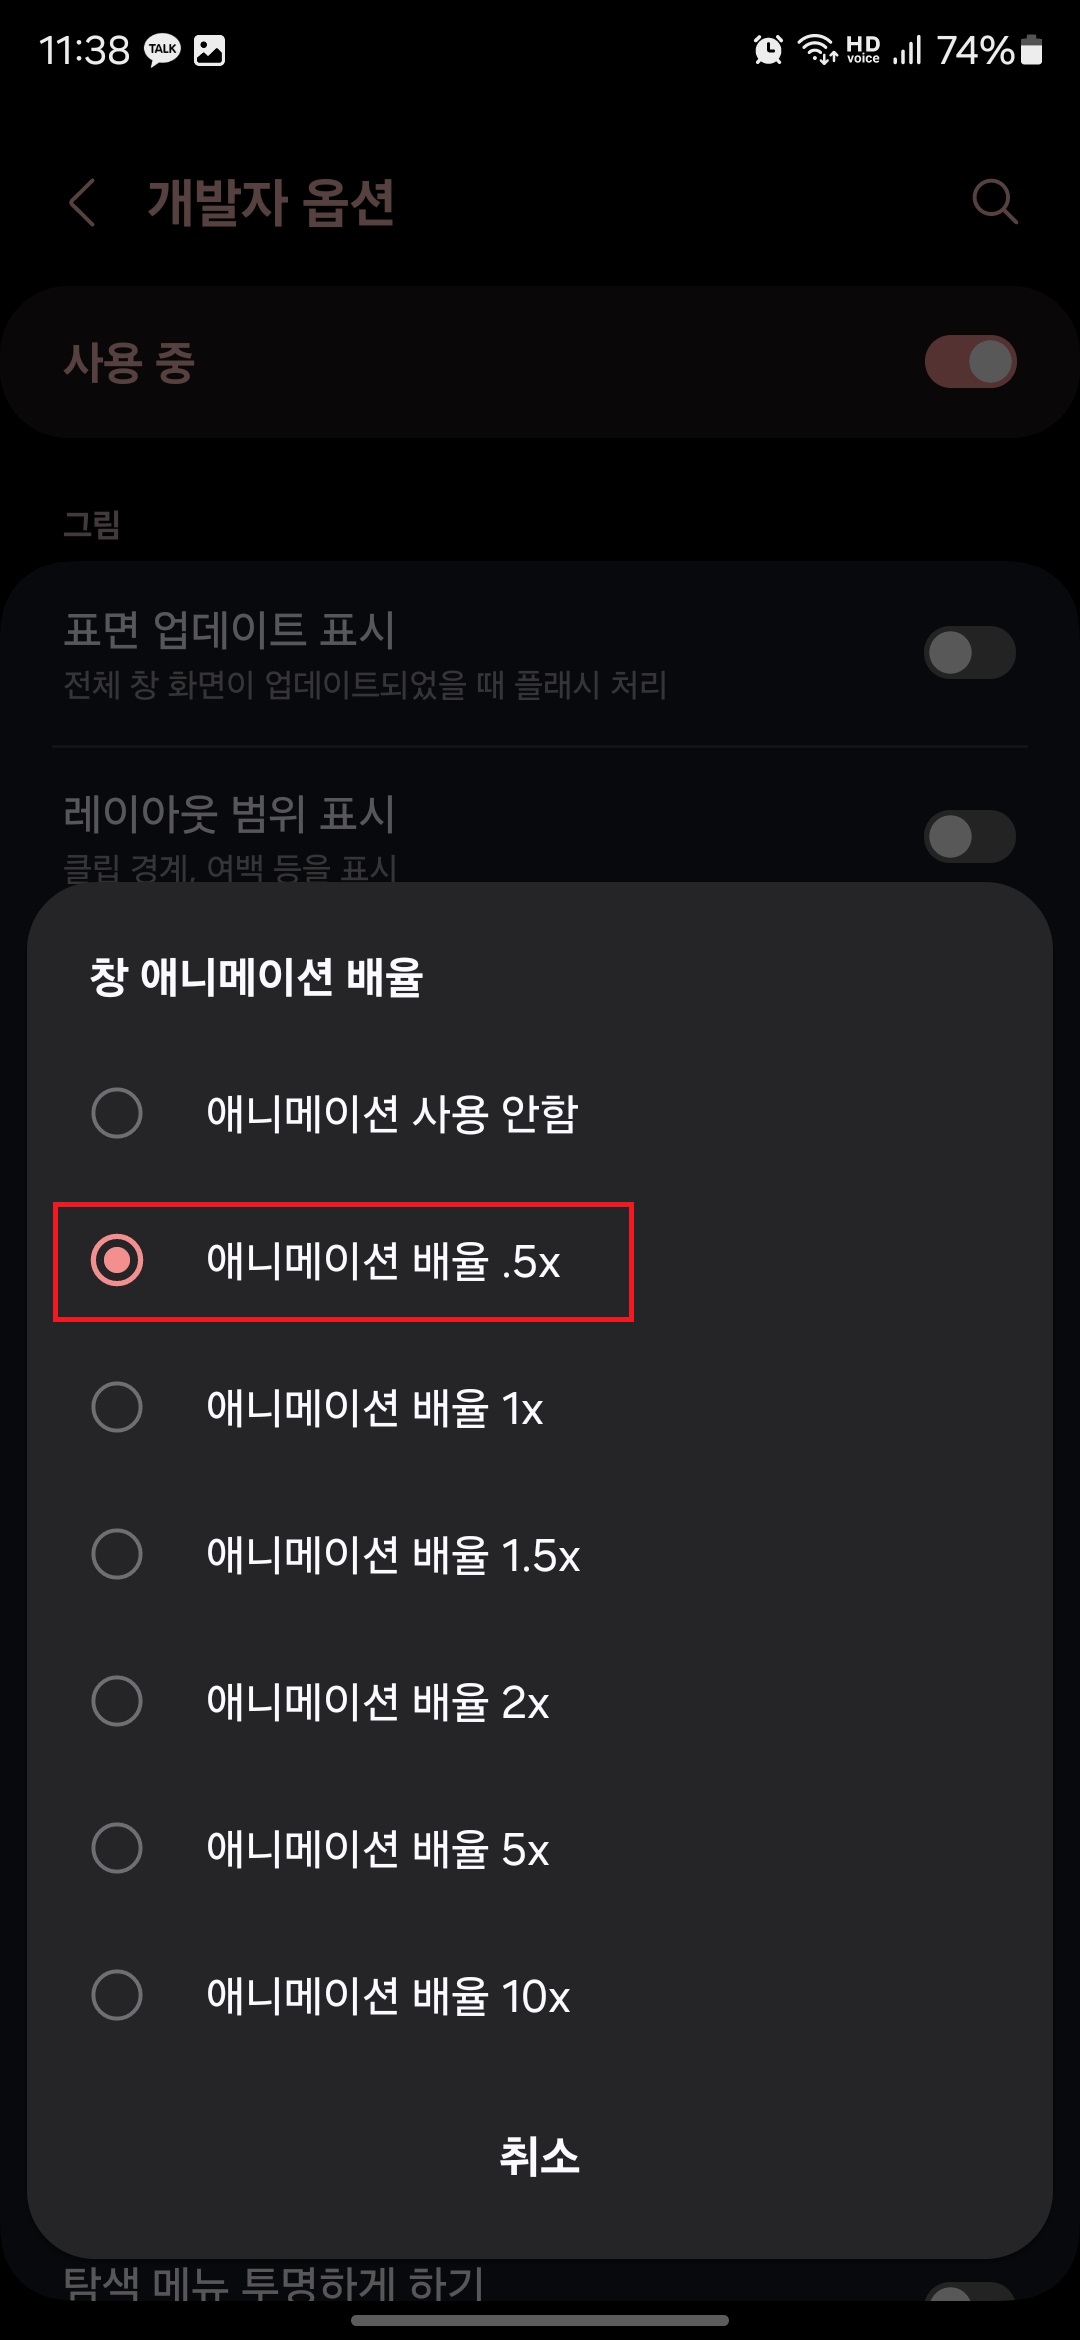Enable the 표면 업데이트 표시 switch
The height and width of the screenshot is (2340, 1080).
point(969,651)
